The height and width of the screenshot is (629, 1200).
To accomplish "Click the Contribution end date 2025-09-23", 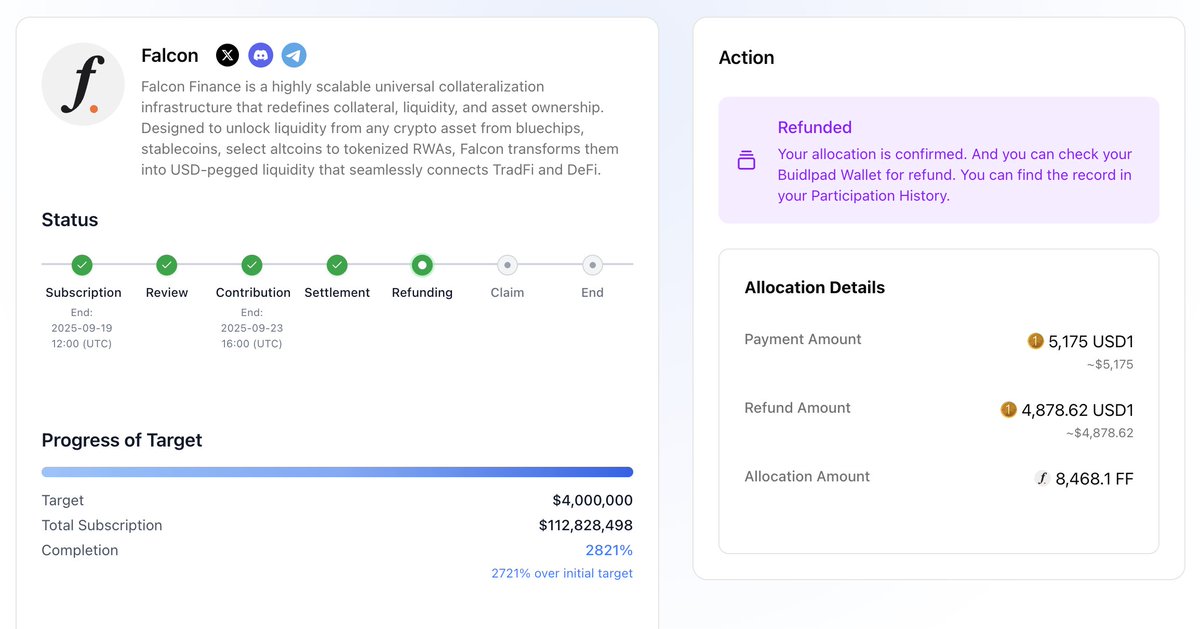I will [x=252, y=328].
